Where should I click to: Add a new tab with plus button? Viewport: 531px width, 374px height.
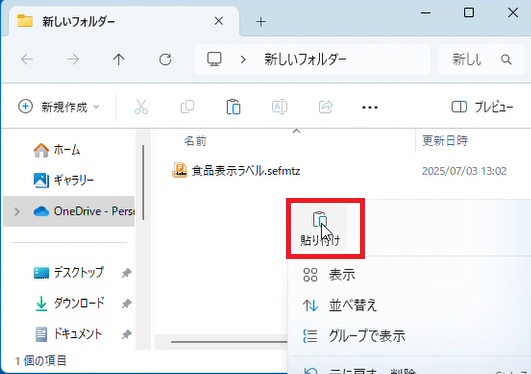[x=261, y=22]
